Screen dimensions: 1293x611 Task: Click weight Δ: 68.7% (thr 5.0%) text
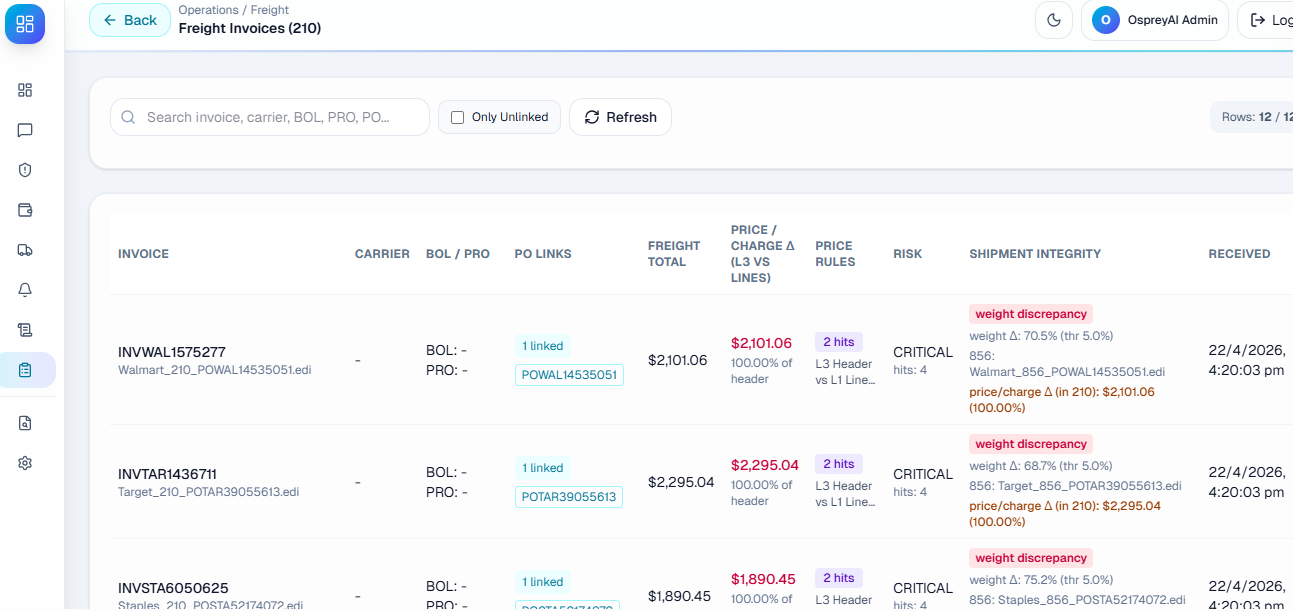click(x=1041, y=466)
